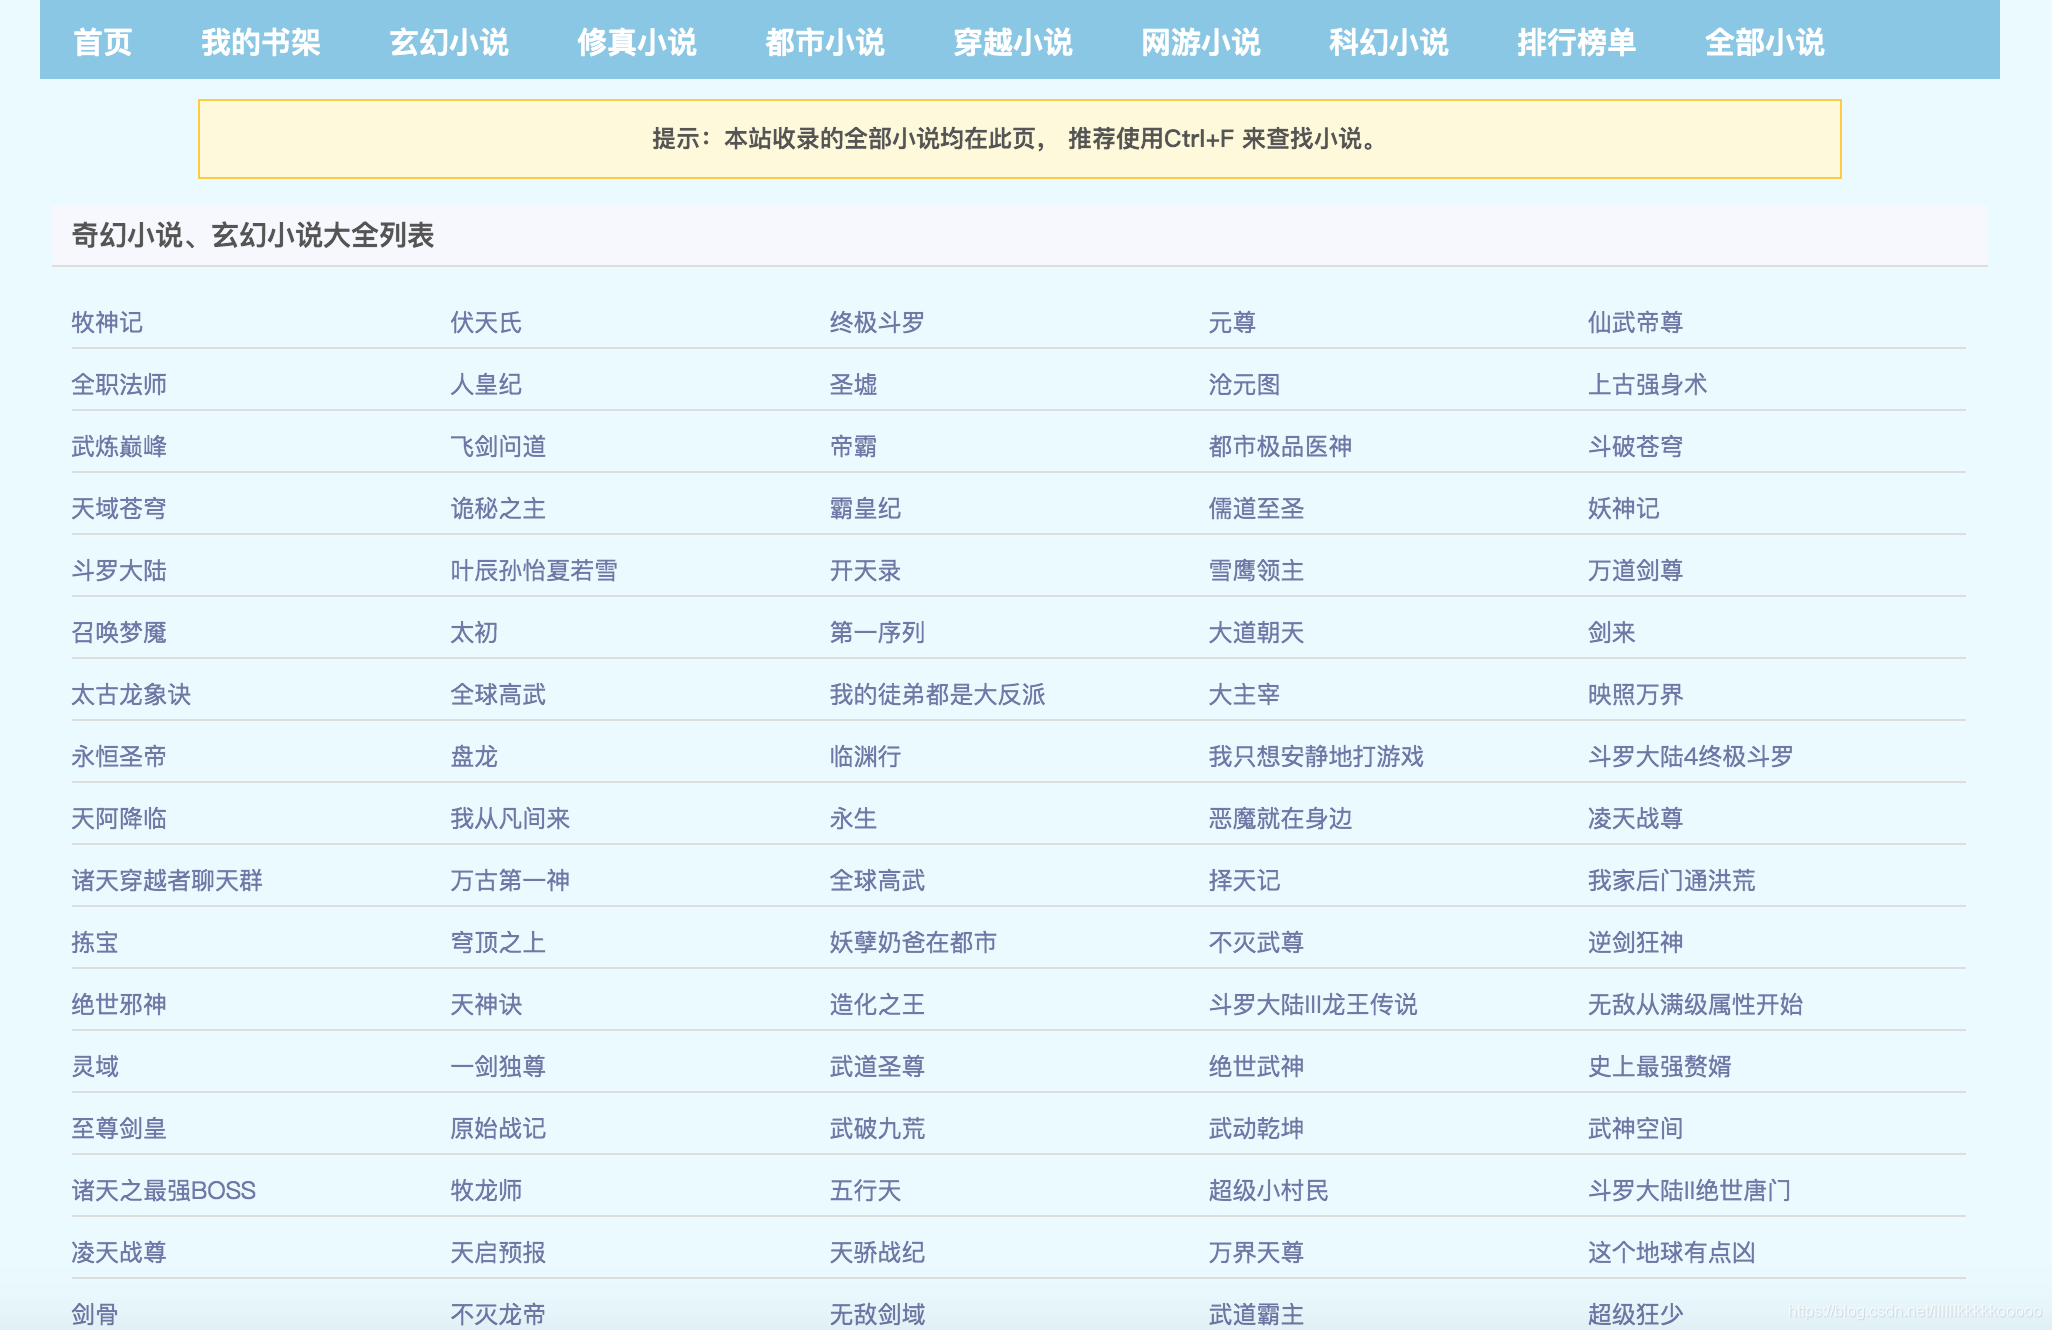This screenshot has height=1330, width=2052.
Task: Click the 诡秘之主 link
Action: coord(498,508)
